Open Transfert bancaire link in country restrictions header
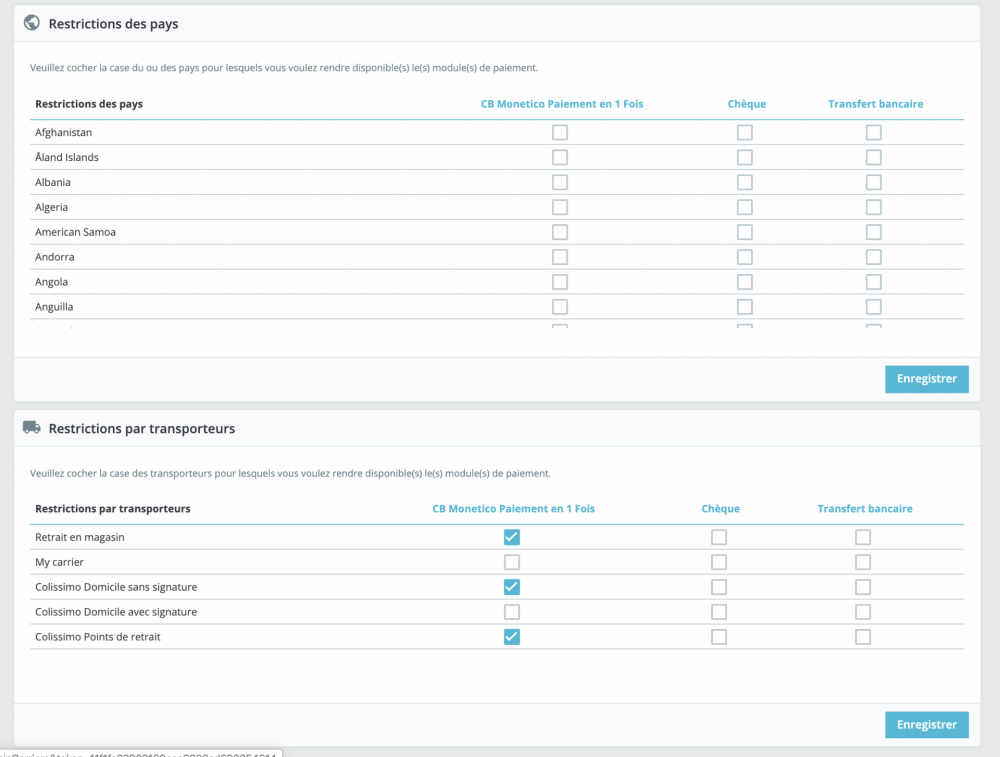The width and height of the screenshot is (1000, 757). click(876, 104)
